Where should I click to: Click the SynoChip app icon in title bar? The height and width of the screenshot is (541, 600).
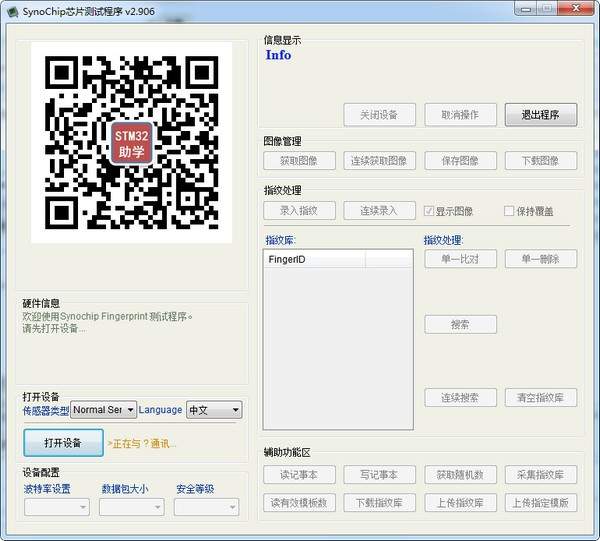12,11
